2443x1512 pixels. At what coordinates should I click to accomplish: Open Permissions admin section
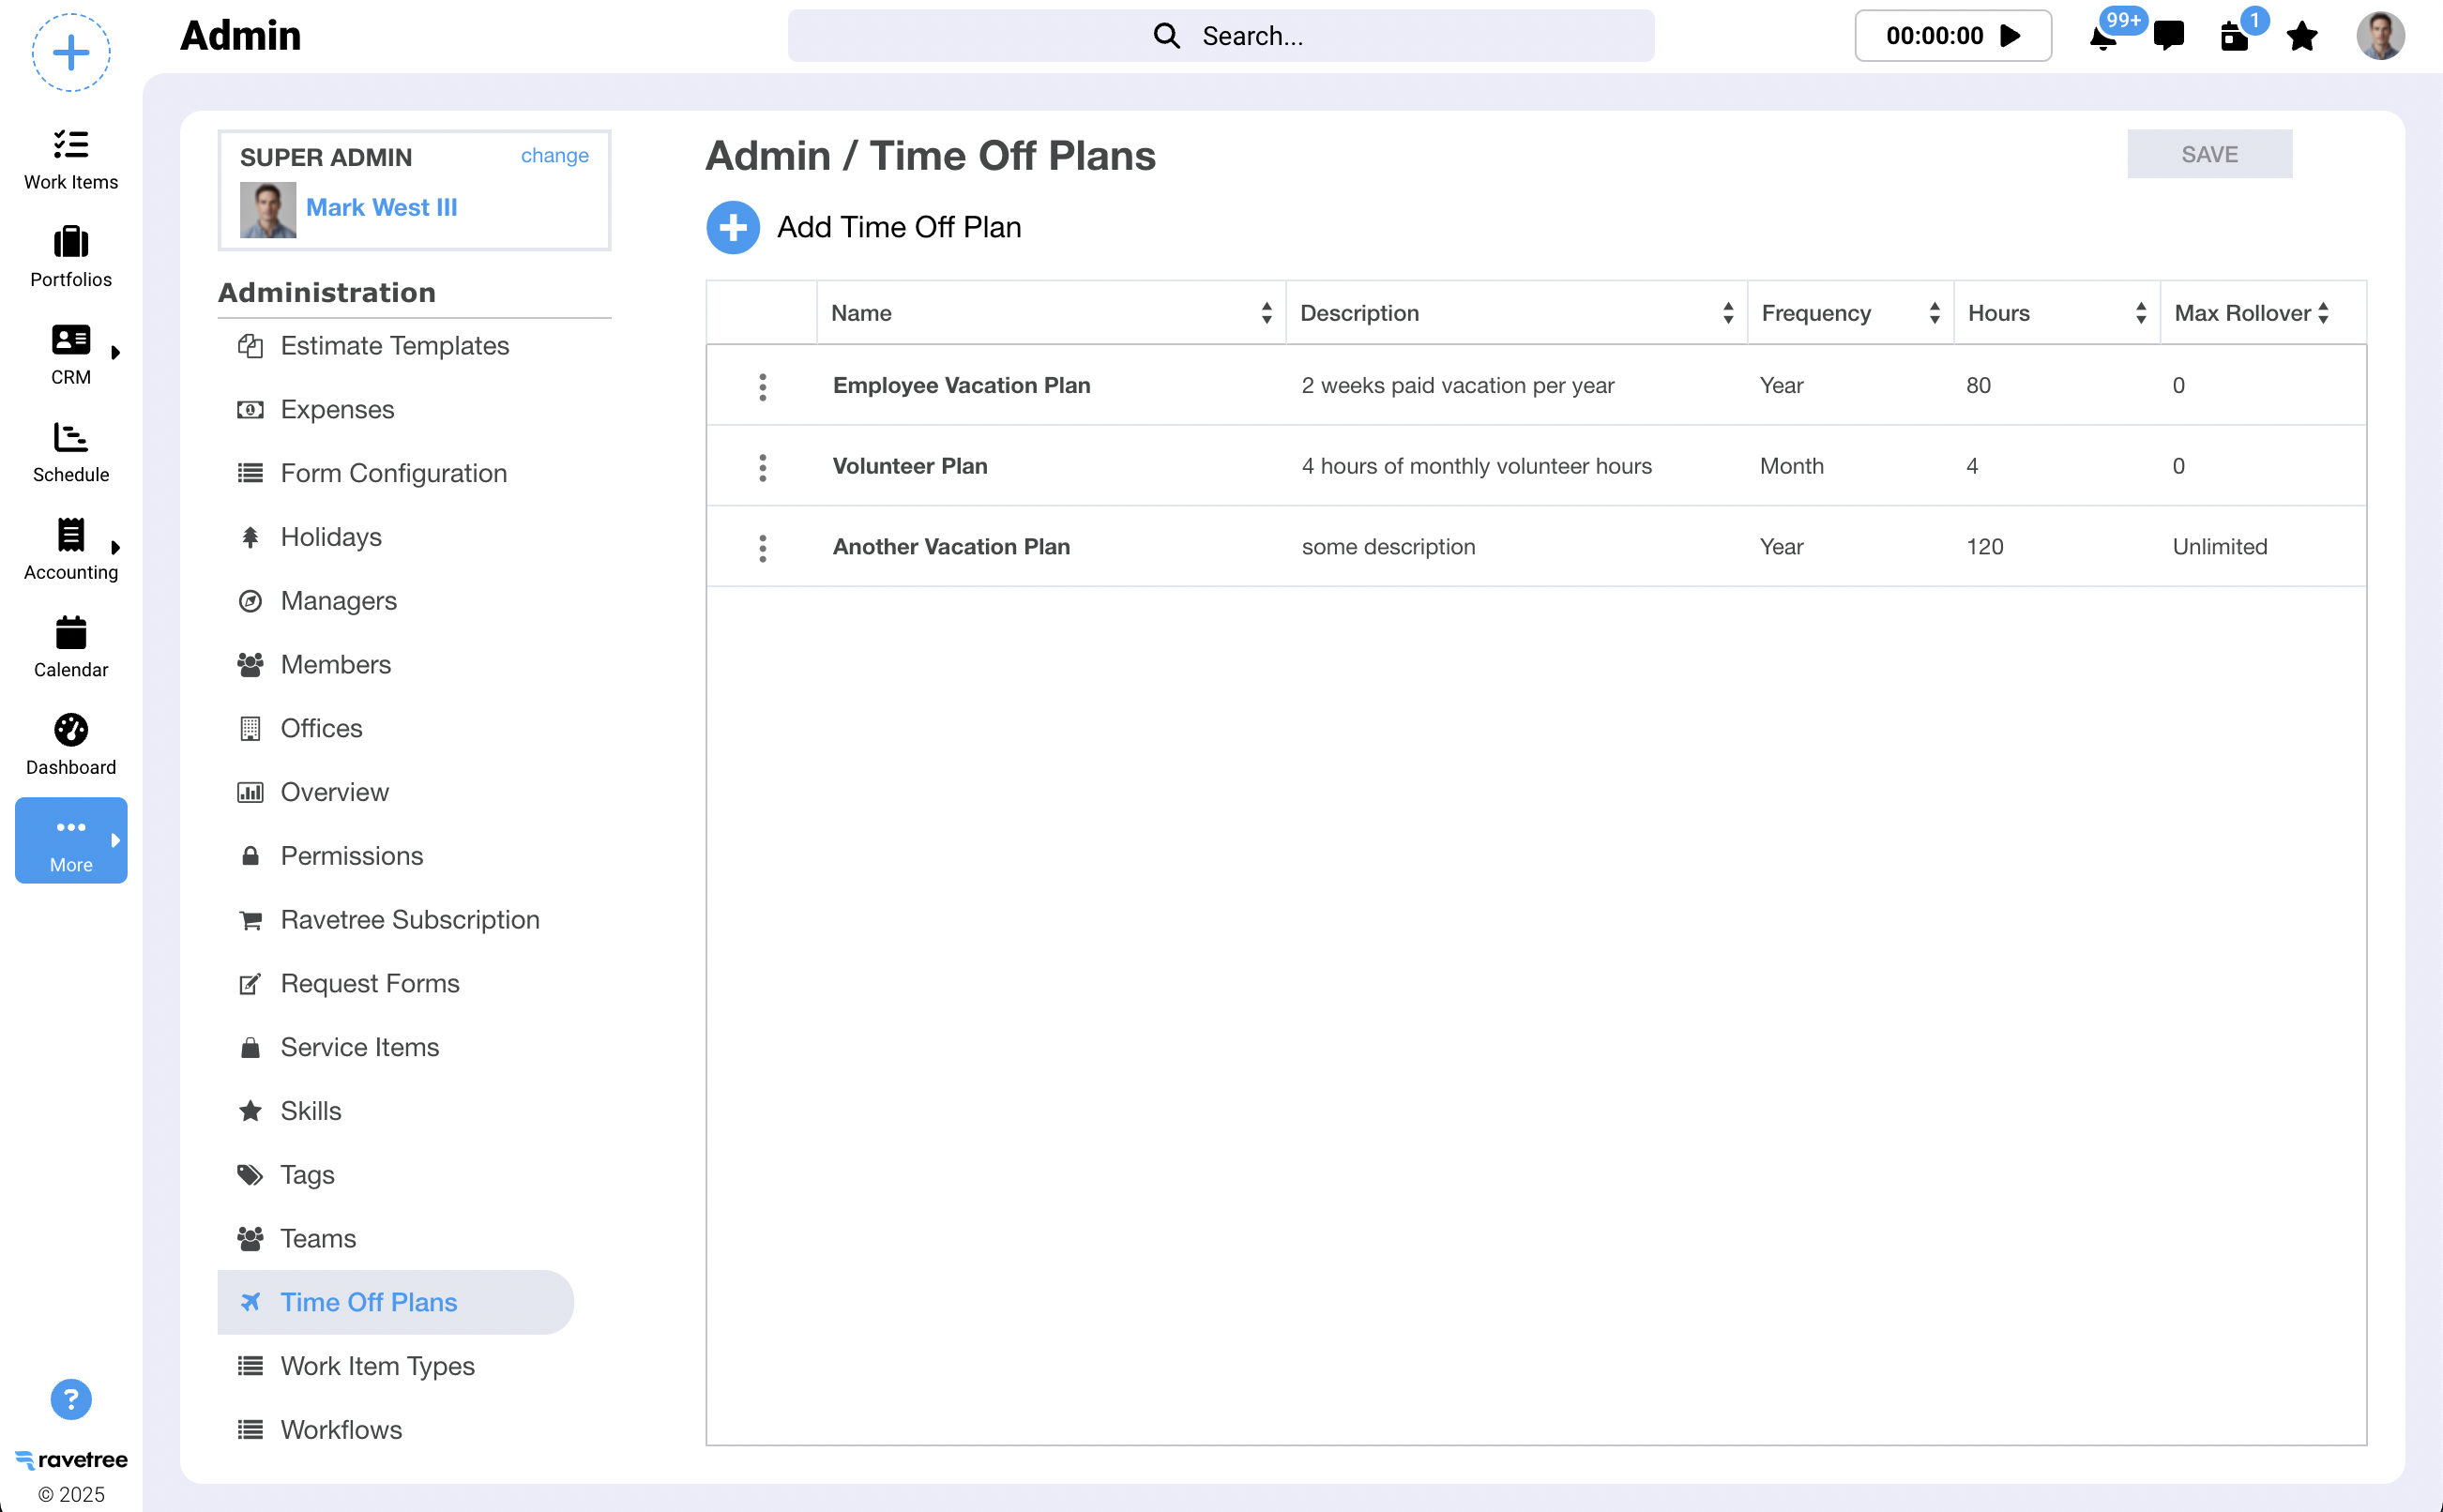(351, 856)
